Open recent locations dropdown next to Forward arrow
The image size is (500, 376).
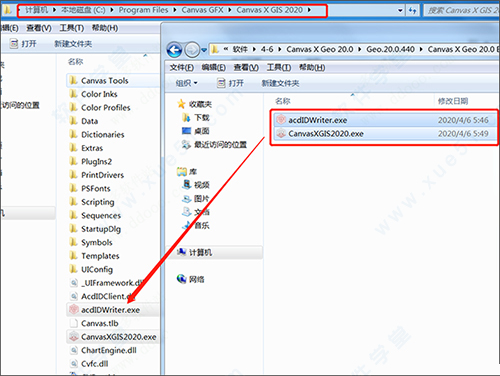204,51
